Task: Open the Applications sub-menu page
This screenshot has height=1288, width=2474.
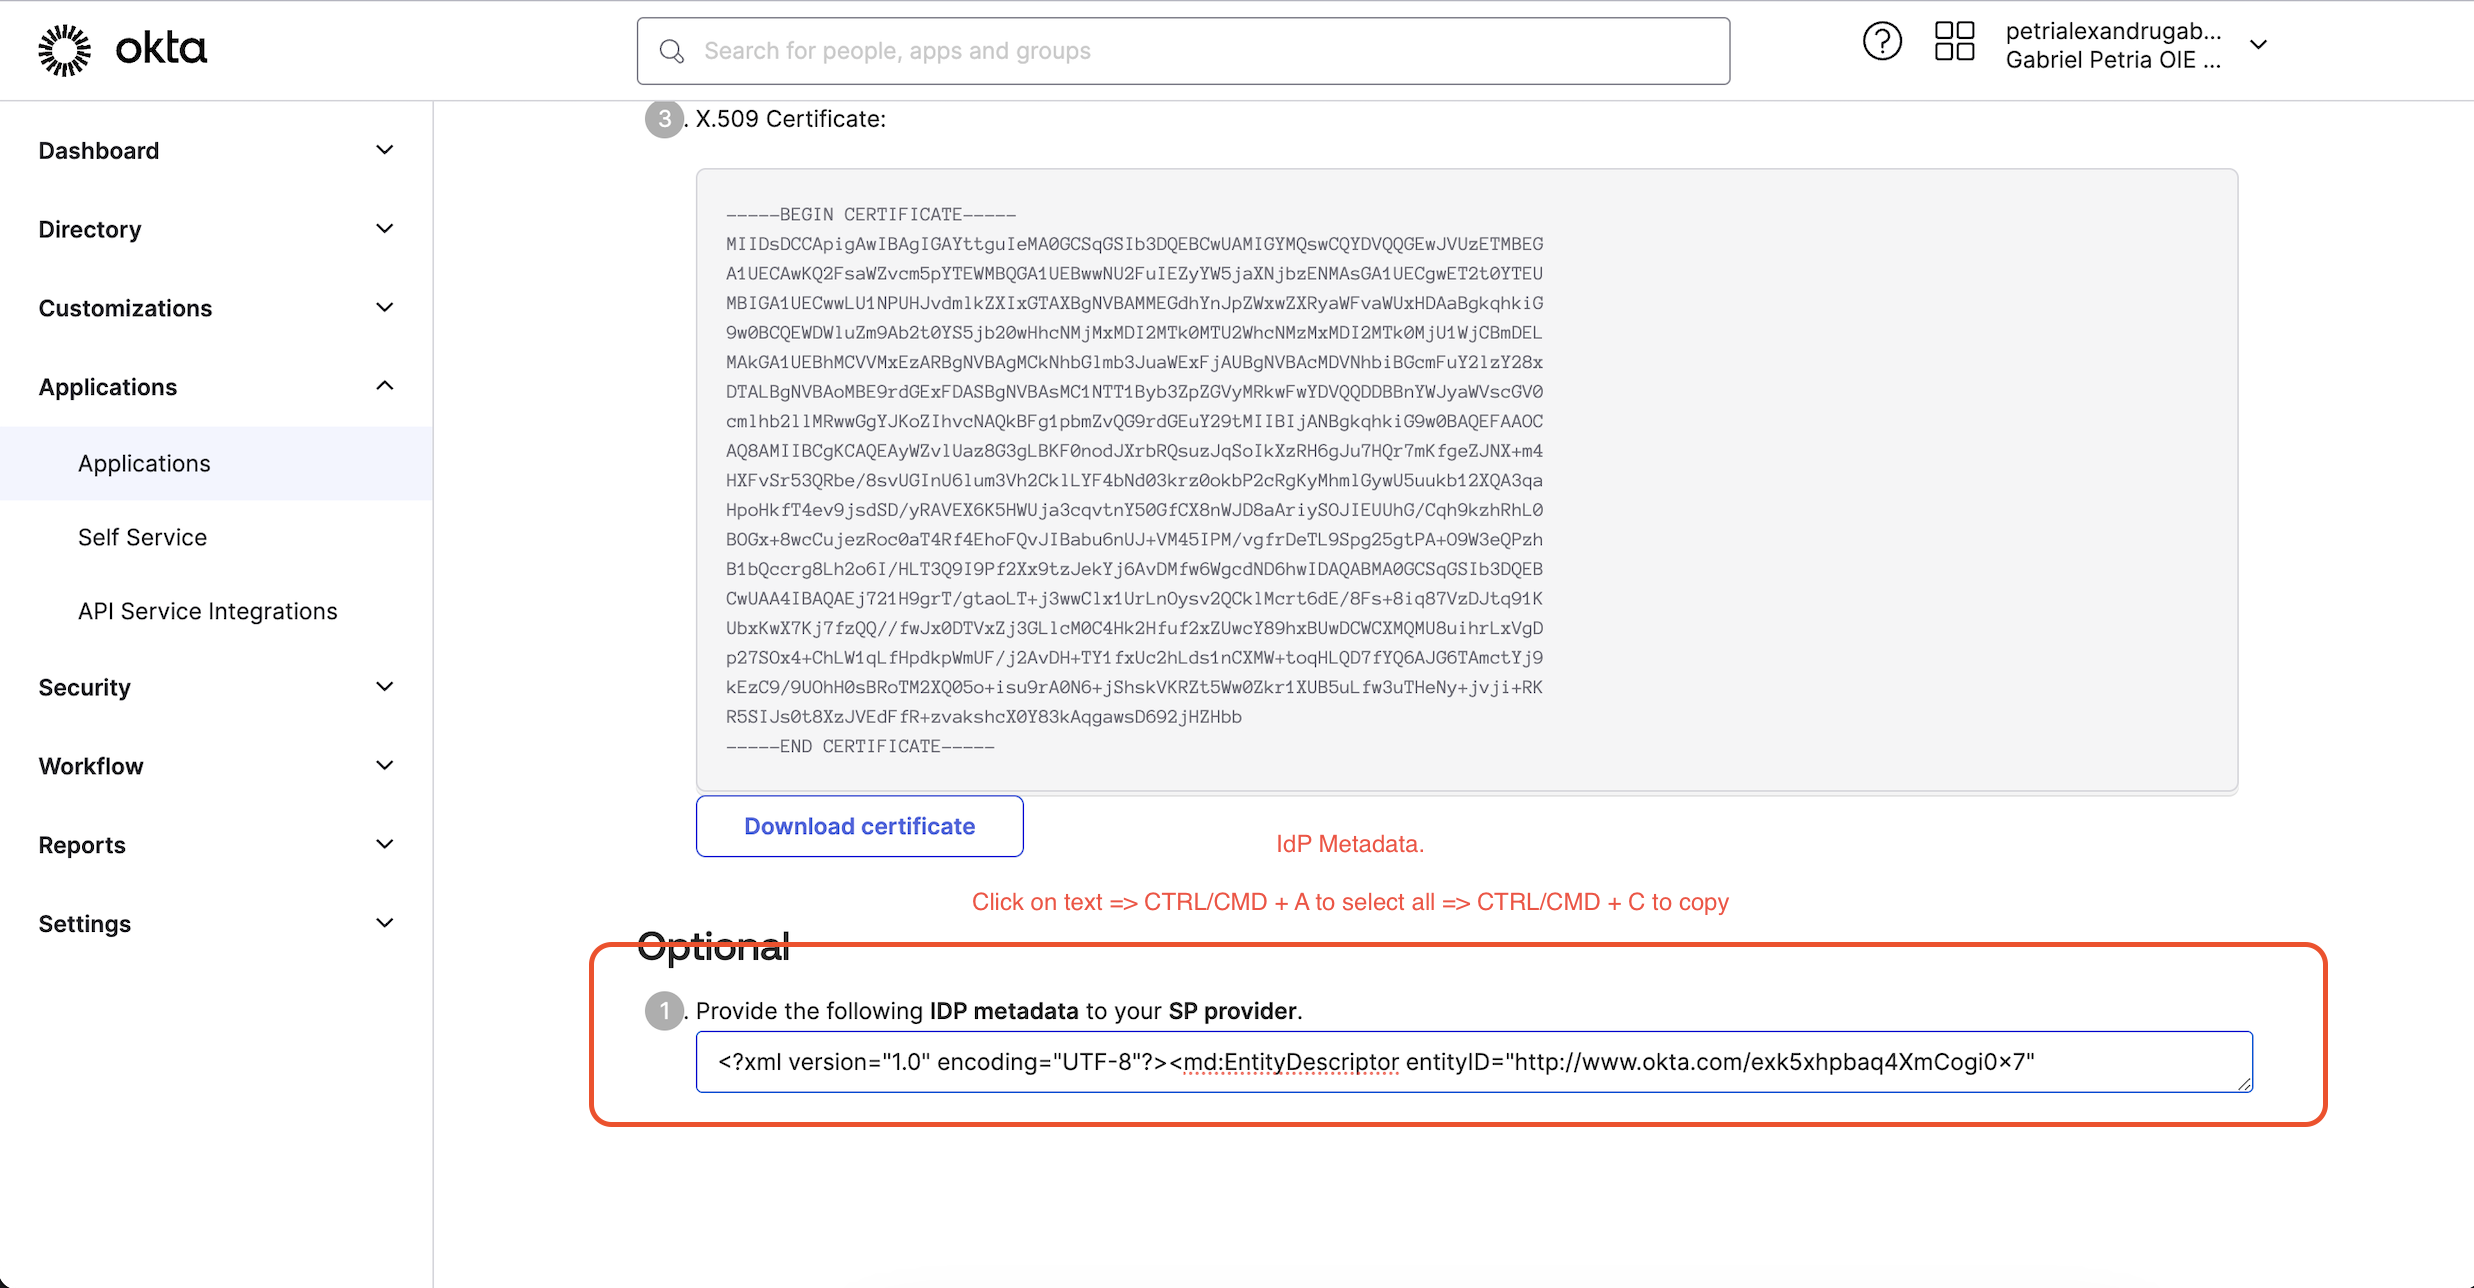Action: [x=145, y=464]
